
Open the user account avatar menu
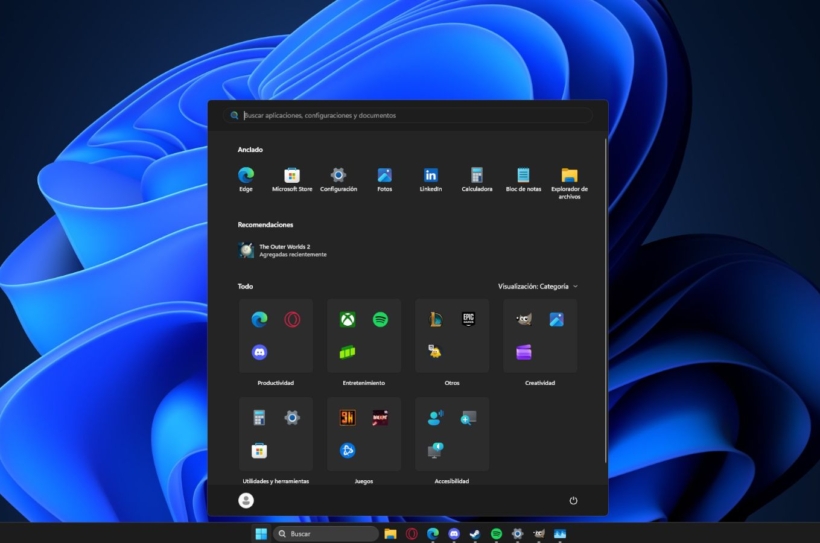(x=246, y=501)
